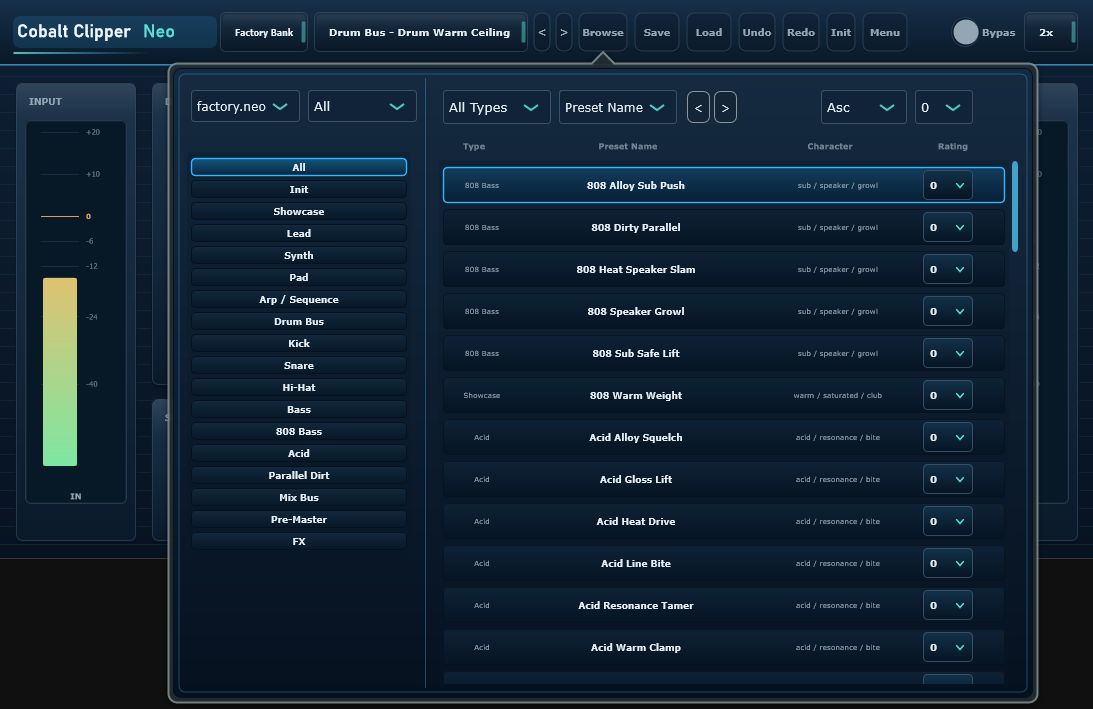1093x709 pixels.
Task: Set rating for 808 Heat Speaker Slam
Action: point(947,269)
